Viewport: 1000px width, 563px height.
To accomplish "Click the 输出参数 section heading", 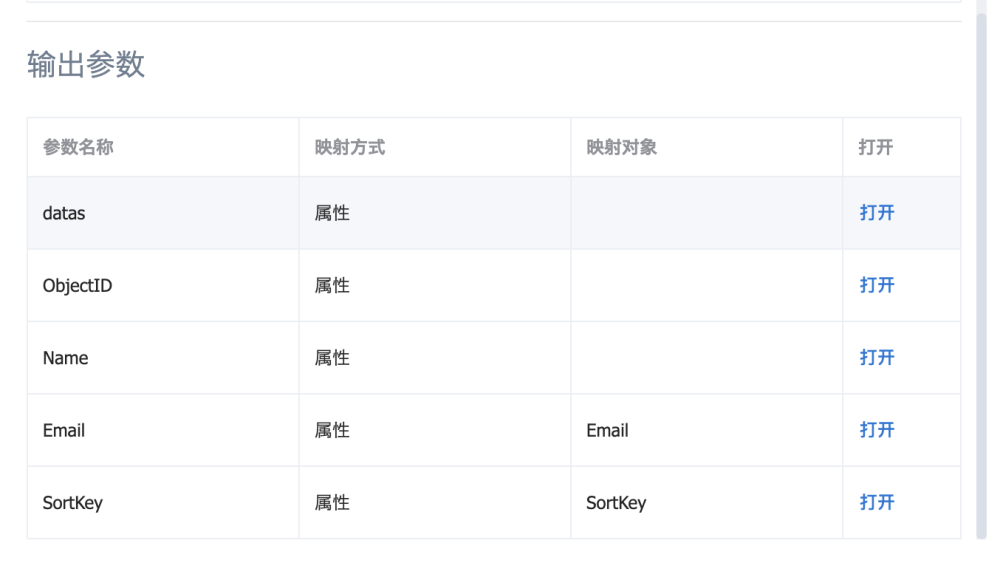I will pyautogui.click(x=86, y=65).
